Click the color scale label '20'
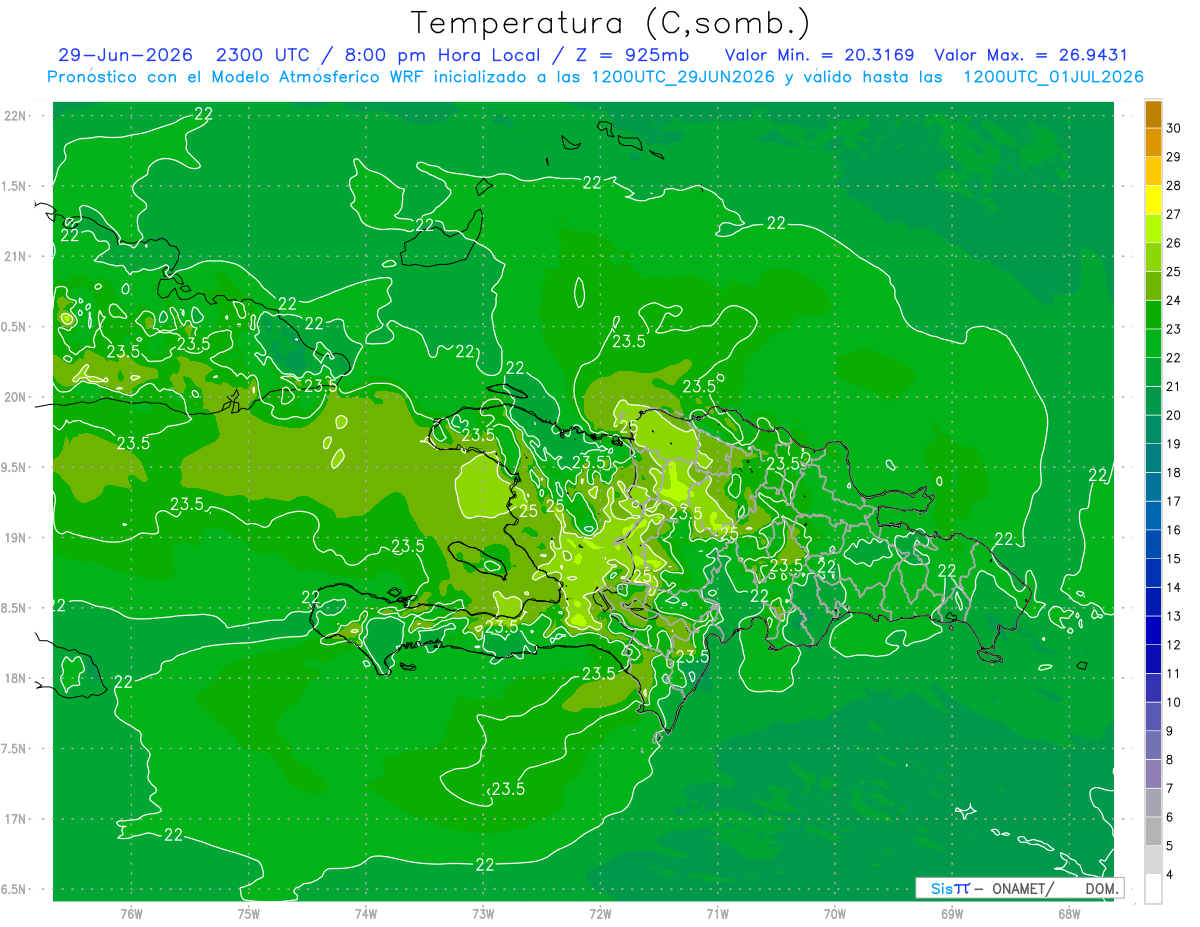Screen dimensions: 1200x927 coord(1174,415)
